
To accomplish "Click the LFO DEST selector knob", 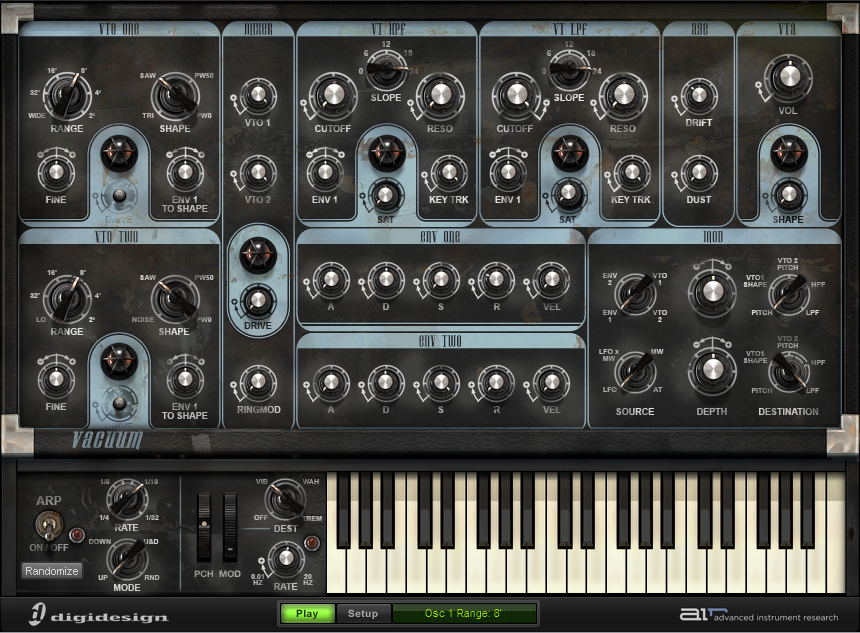I will click(x=285, y=500).
